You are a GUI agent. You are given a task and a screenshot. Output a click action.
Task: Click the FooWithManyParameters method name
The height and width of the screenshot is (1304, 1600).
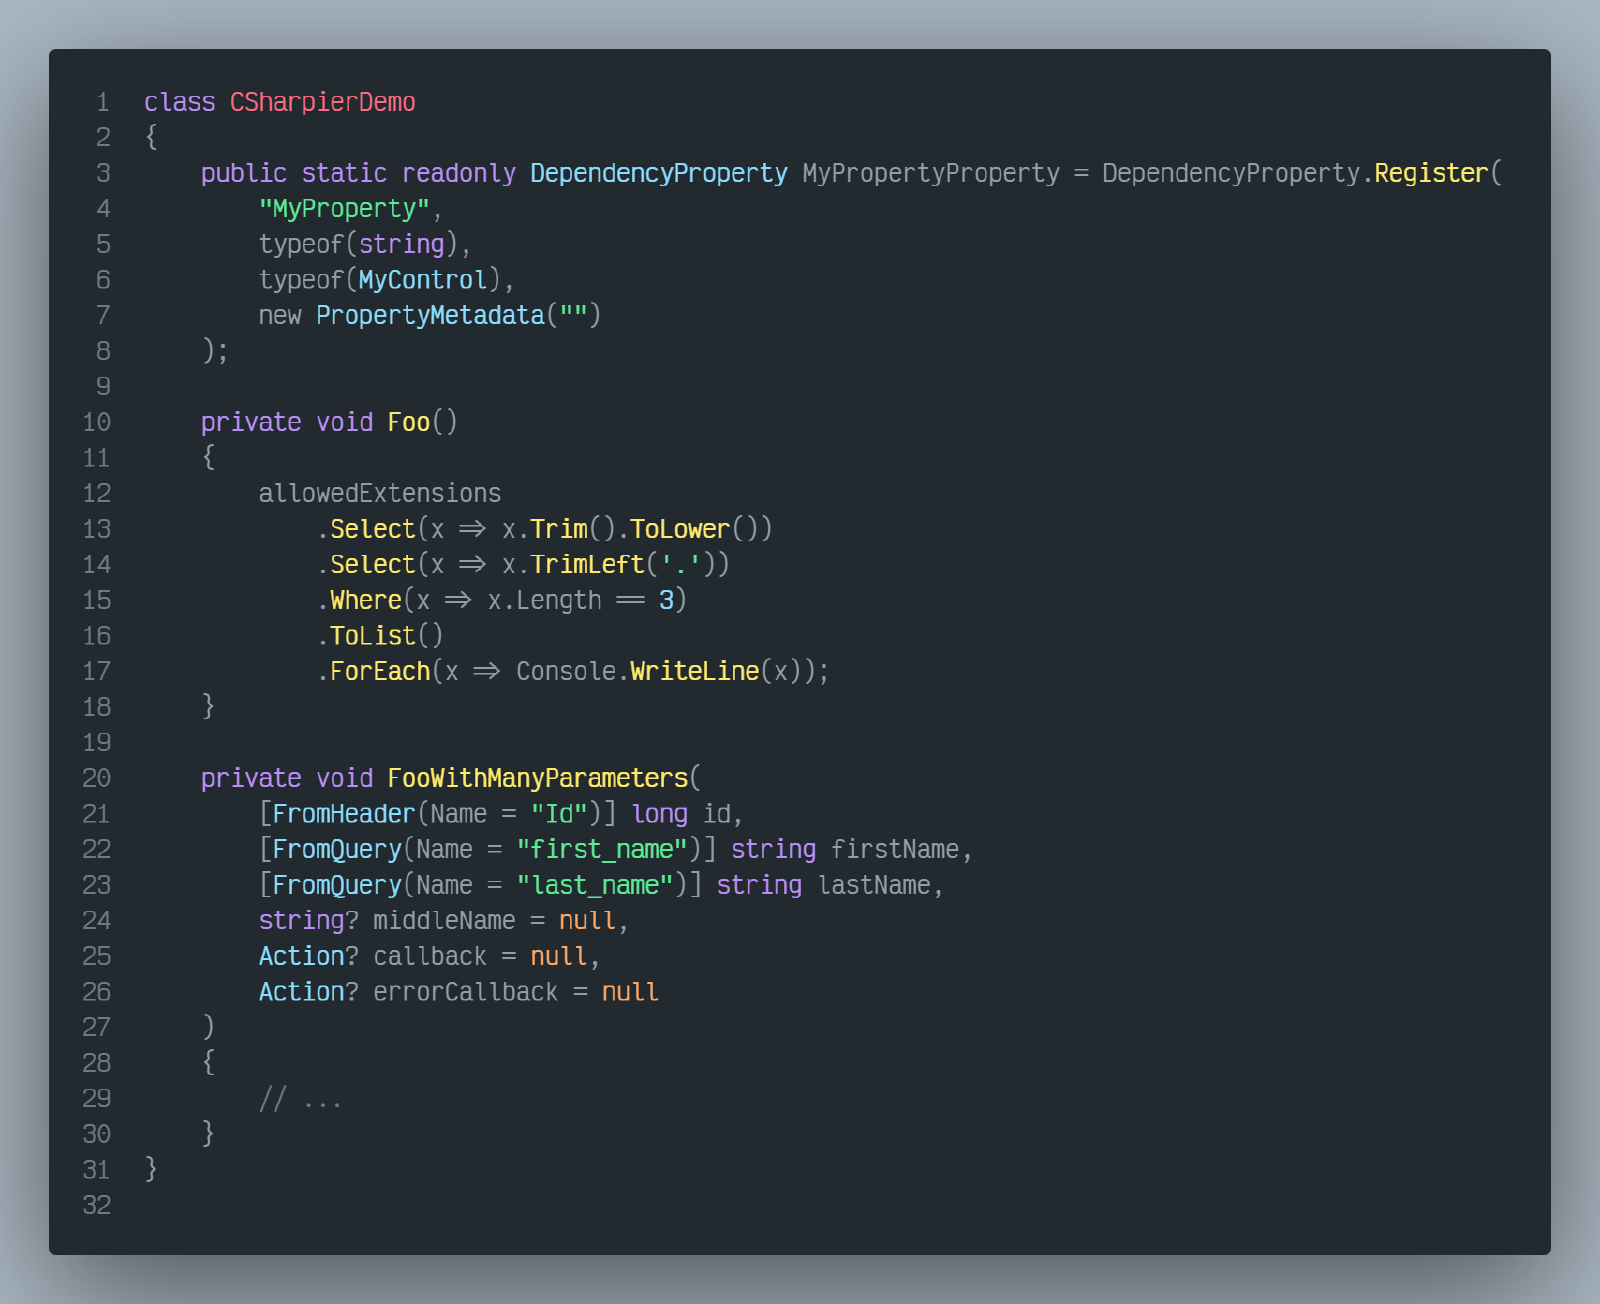(538, 779)
